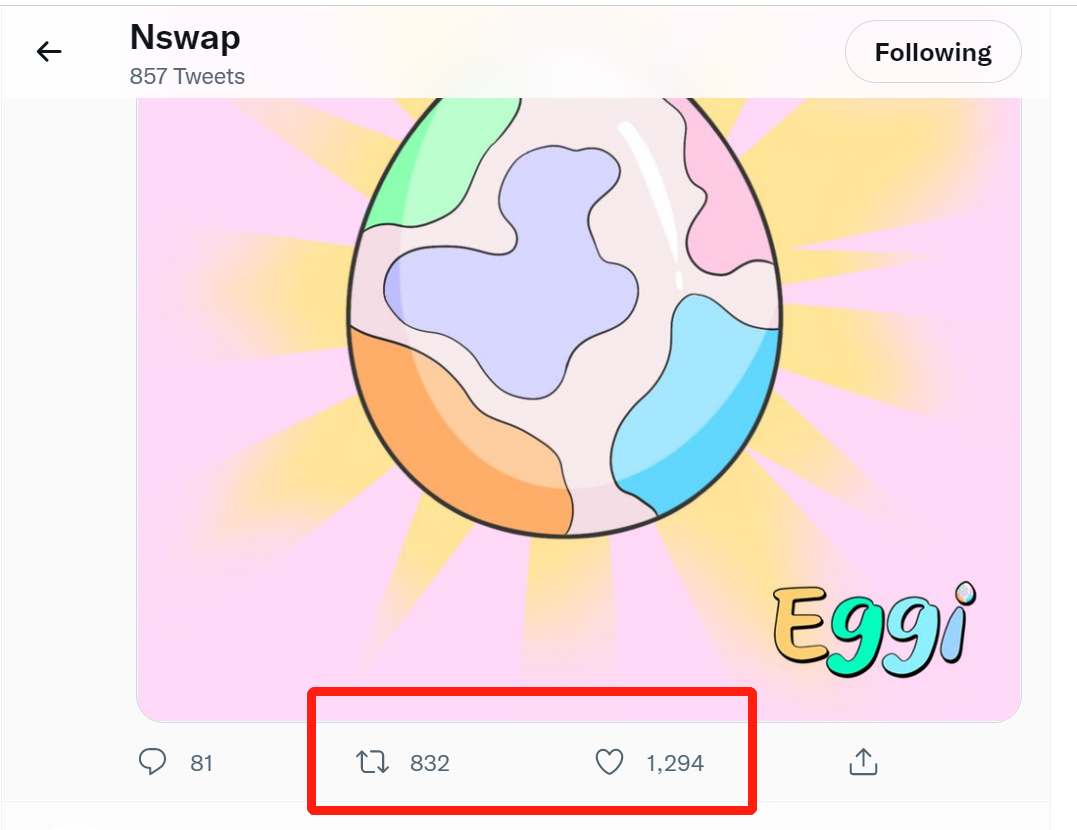Retweet using the retweet arrows icon

click(373, 763)
